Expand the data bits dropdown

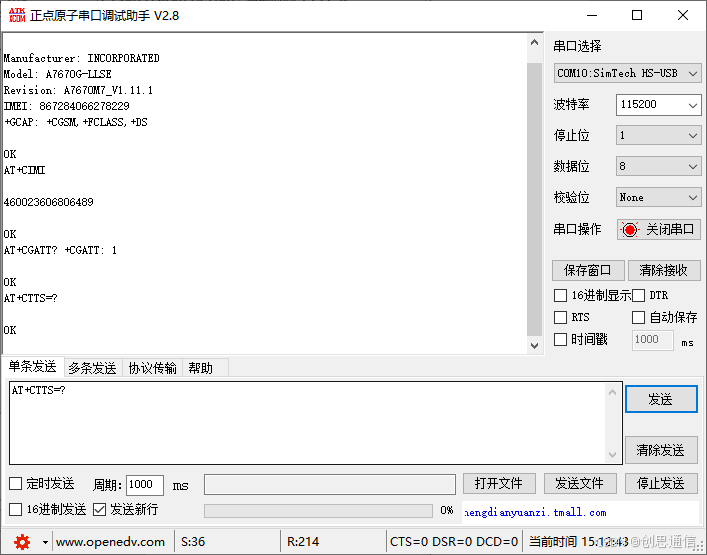[x=693, y=167]
